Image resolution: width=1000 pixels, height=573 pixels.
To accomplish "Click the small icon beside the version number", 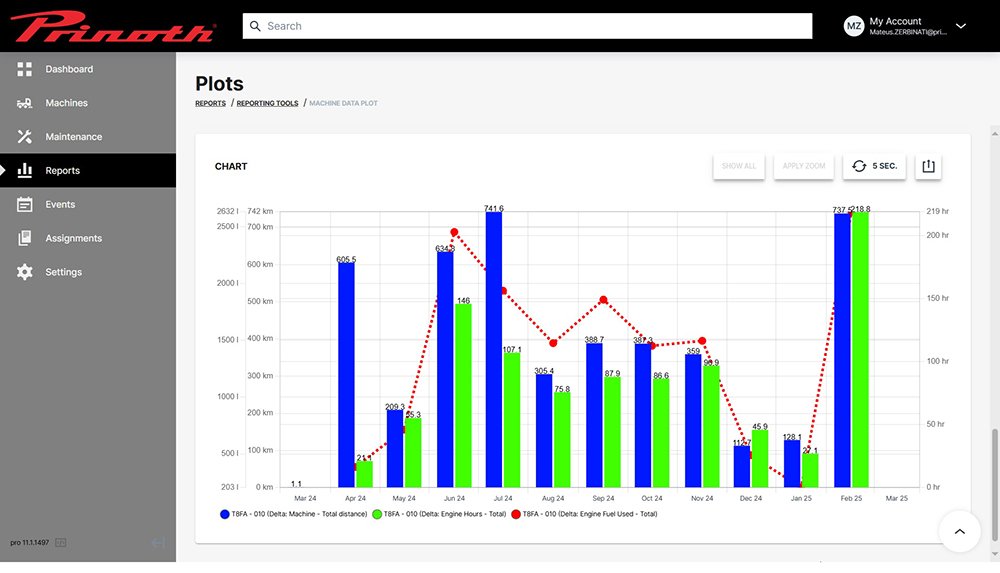I will [x=60, y=542].
